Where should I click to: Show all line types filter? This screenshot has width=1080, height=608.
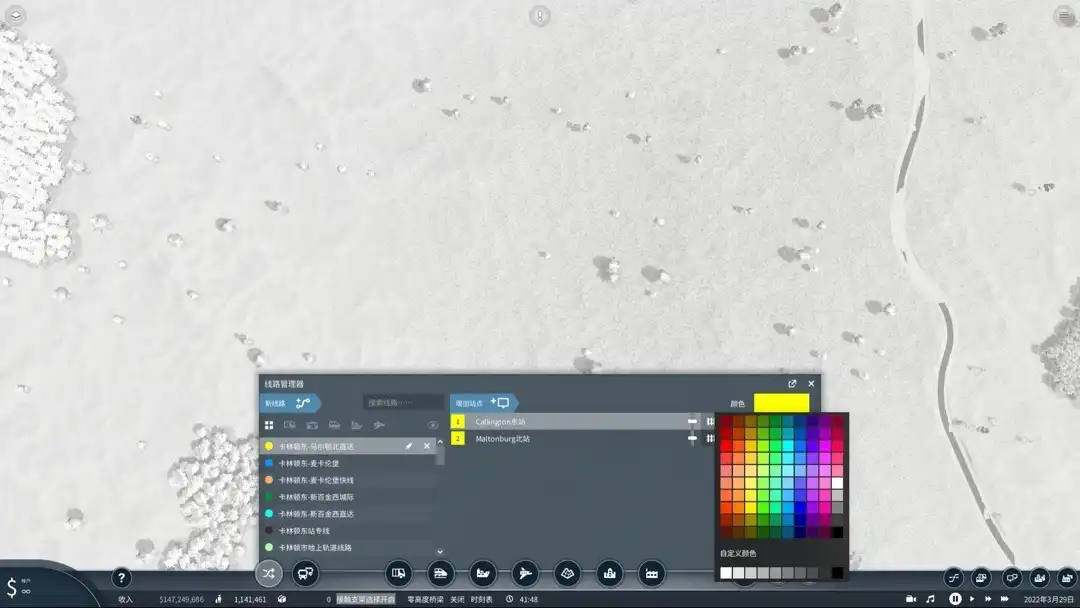269,425
